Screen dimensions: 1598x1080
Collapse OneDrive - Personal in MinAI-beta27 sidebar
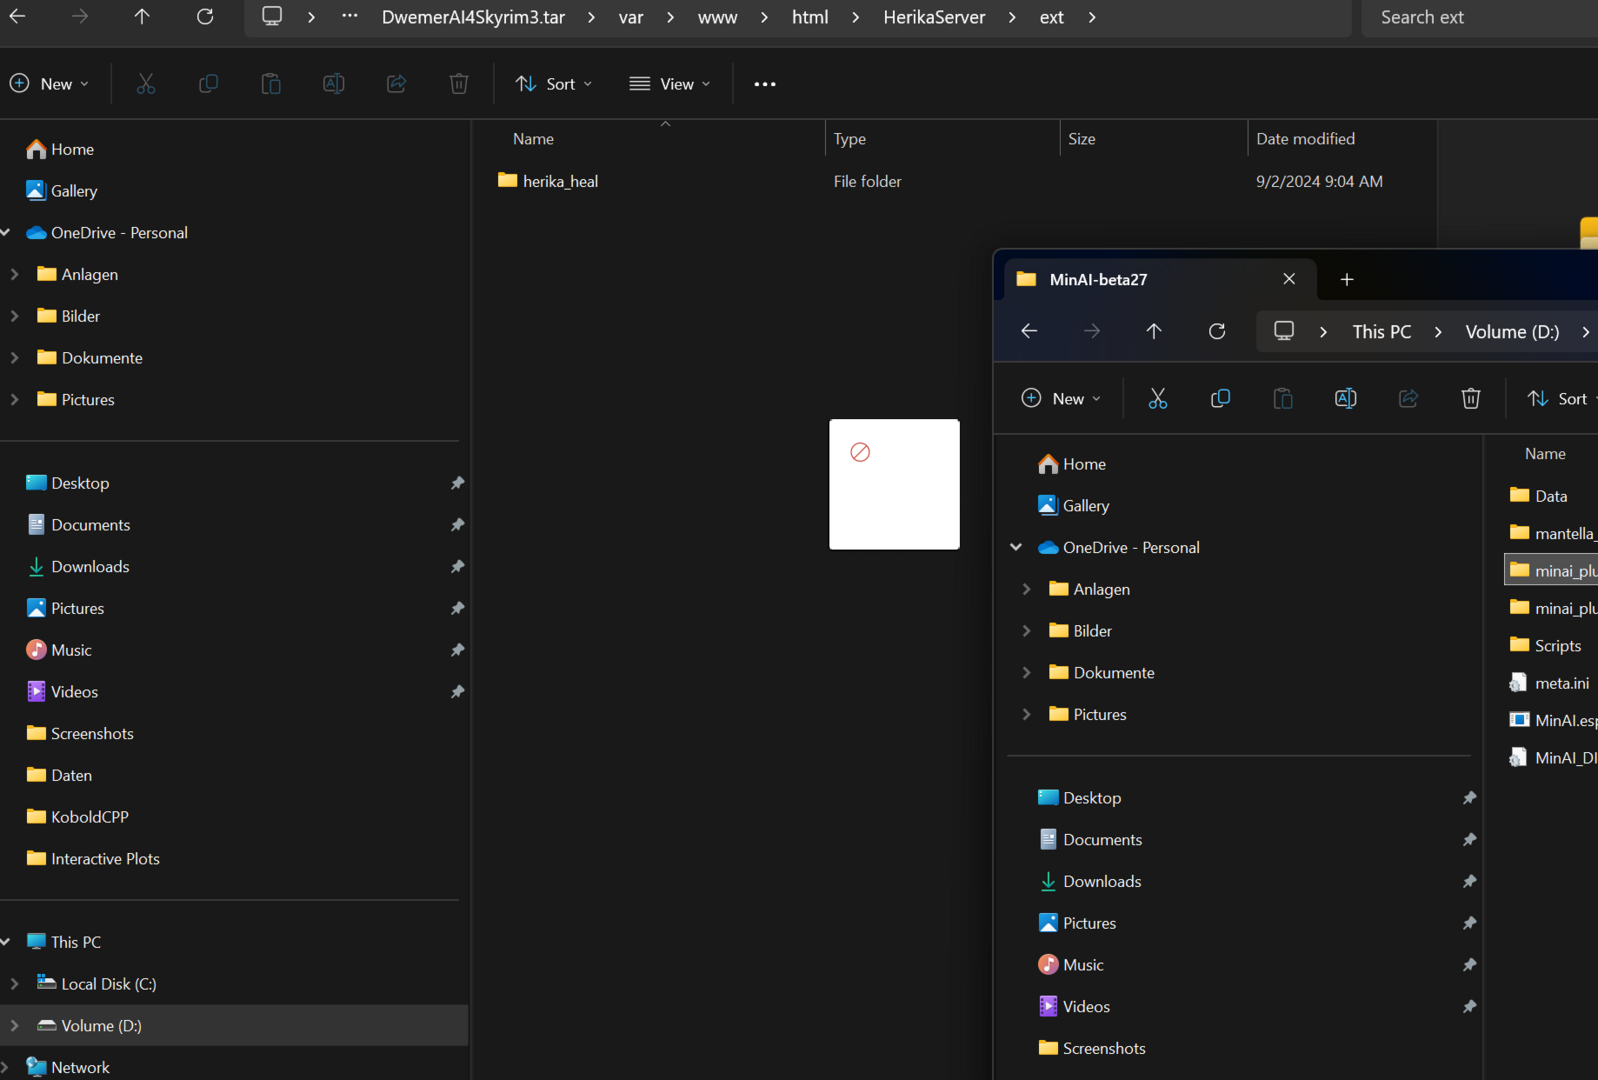1016,548
